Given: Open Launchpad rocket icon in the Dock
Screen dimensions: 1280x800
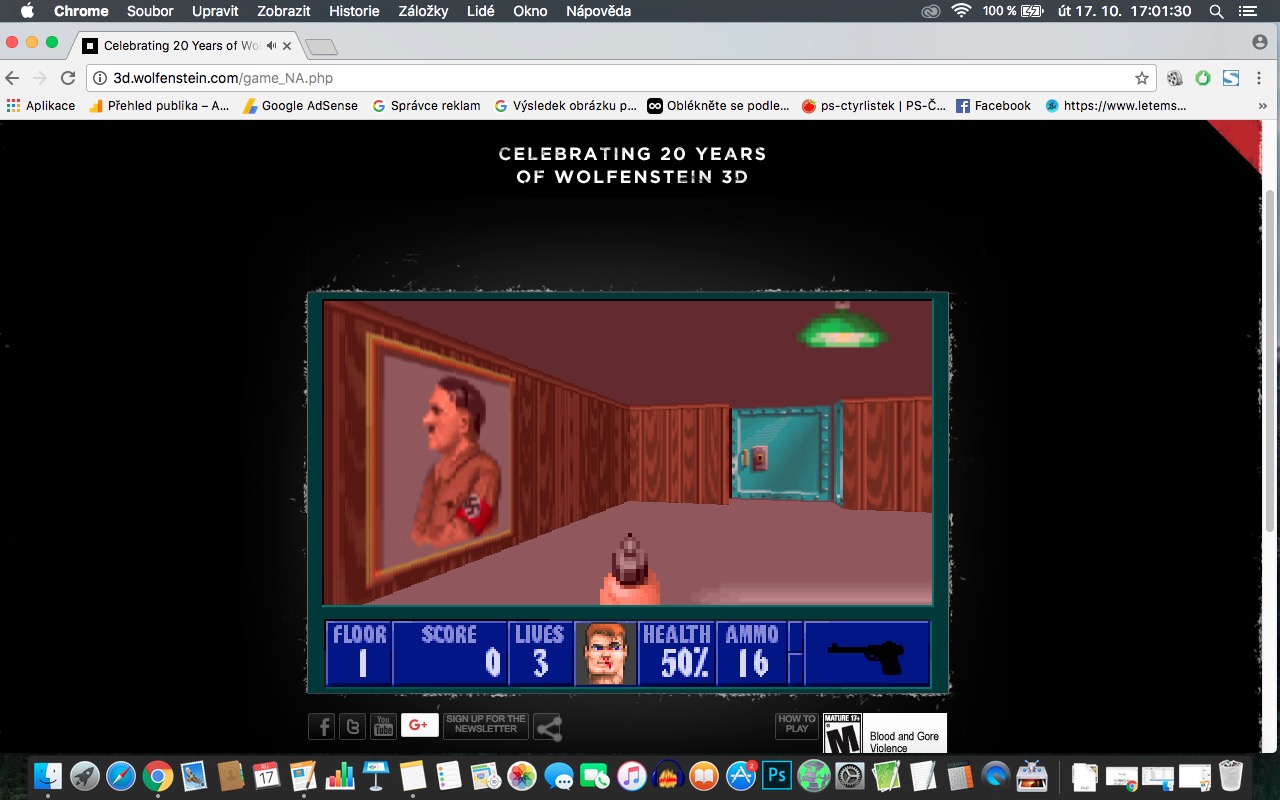Looking at the screenshot, I should pyautogui.click(x=84, y=776).
